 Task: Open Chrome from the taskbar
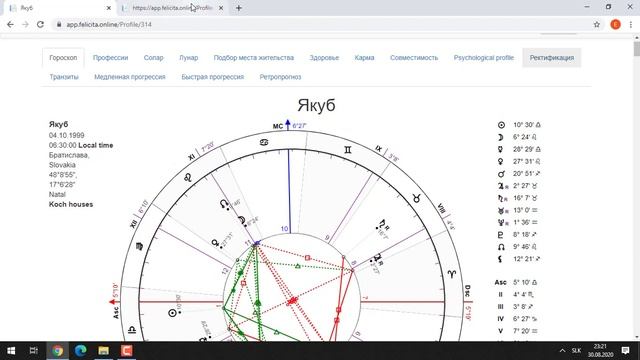pos(58,351)
